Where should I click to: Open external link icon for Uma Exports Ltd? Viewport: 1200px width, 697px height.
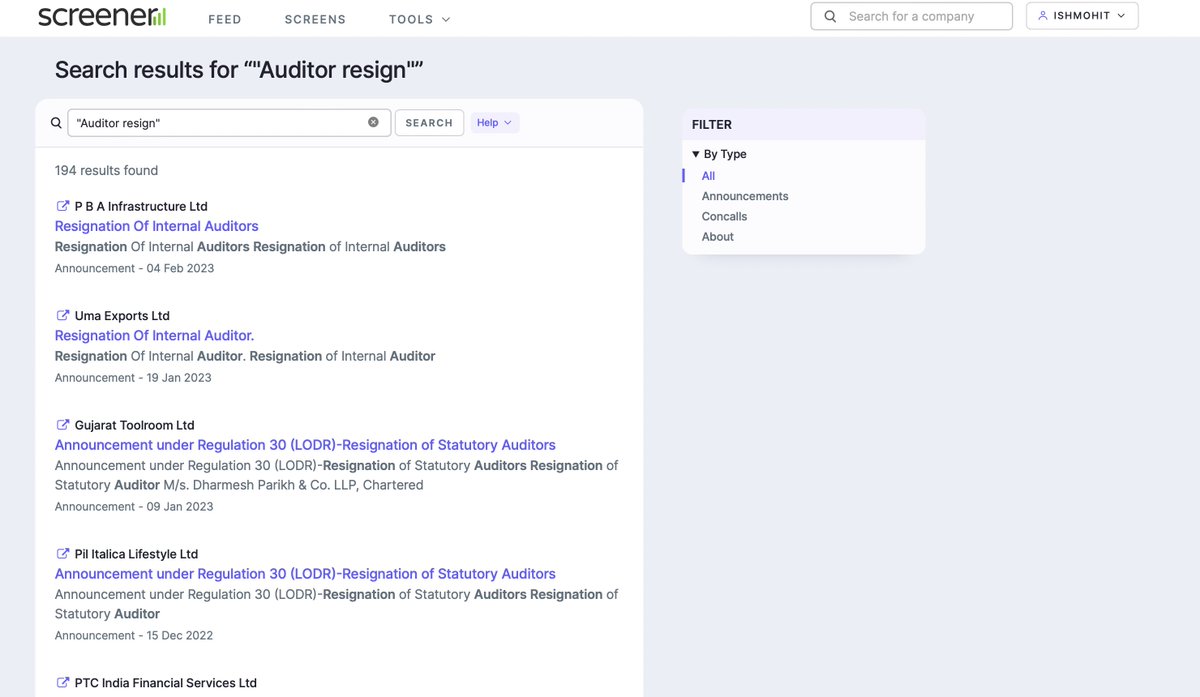point(62,315)
